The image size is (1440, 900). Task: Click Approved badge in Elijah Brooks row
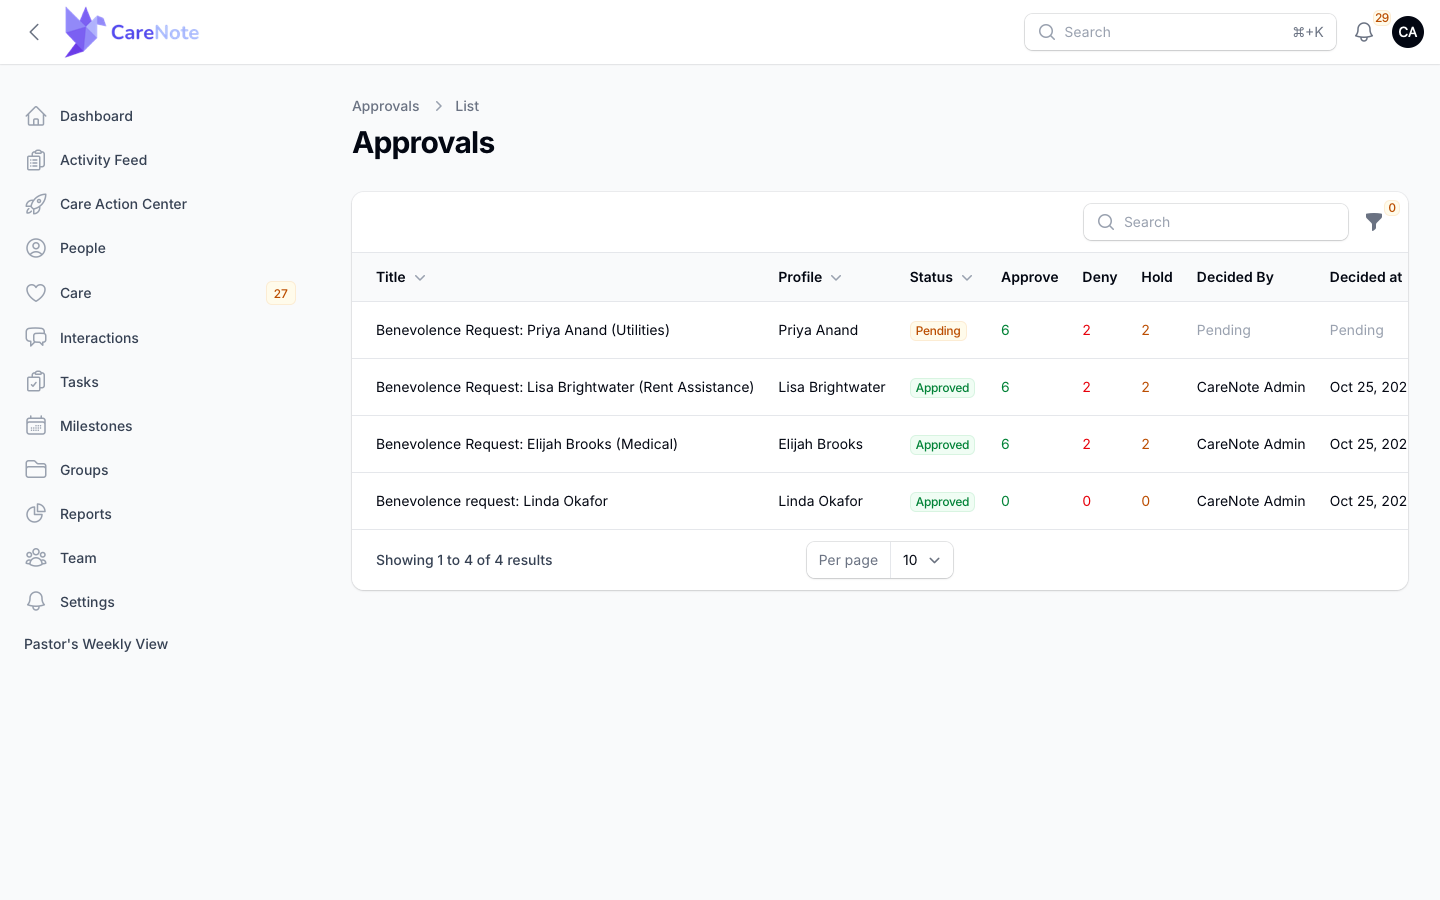[x=942, y=445]
